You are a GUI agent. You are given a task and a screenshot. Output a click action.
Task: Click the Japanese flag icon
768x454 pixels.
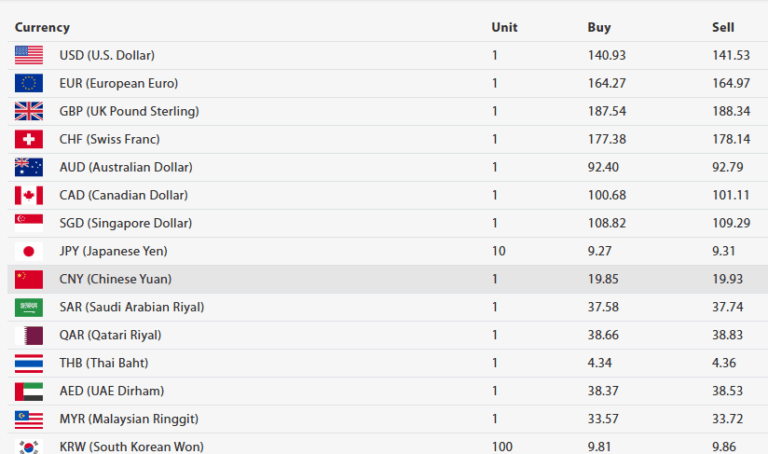pyautogui.click(x=29, y=251)
